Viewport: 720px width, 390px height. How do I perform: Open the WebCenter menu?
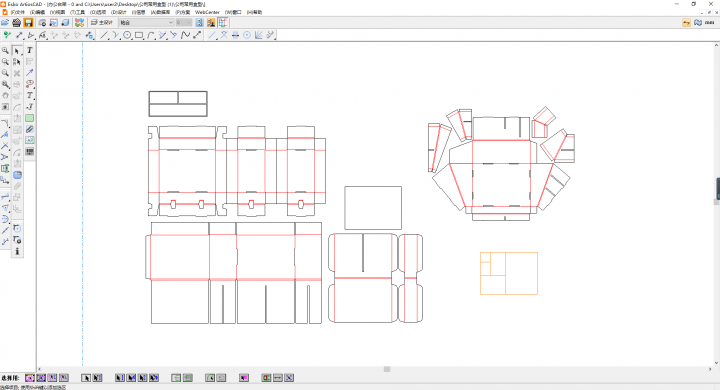207,12
